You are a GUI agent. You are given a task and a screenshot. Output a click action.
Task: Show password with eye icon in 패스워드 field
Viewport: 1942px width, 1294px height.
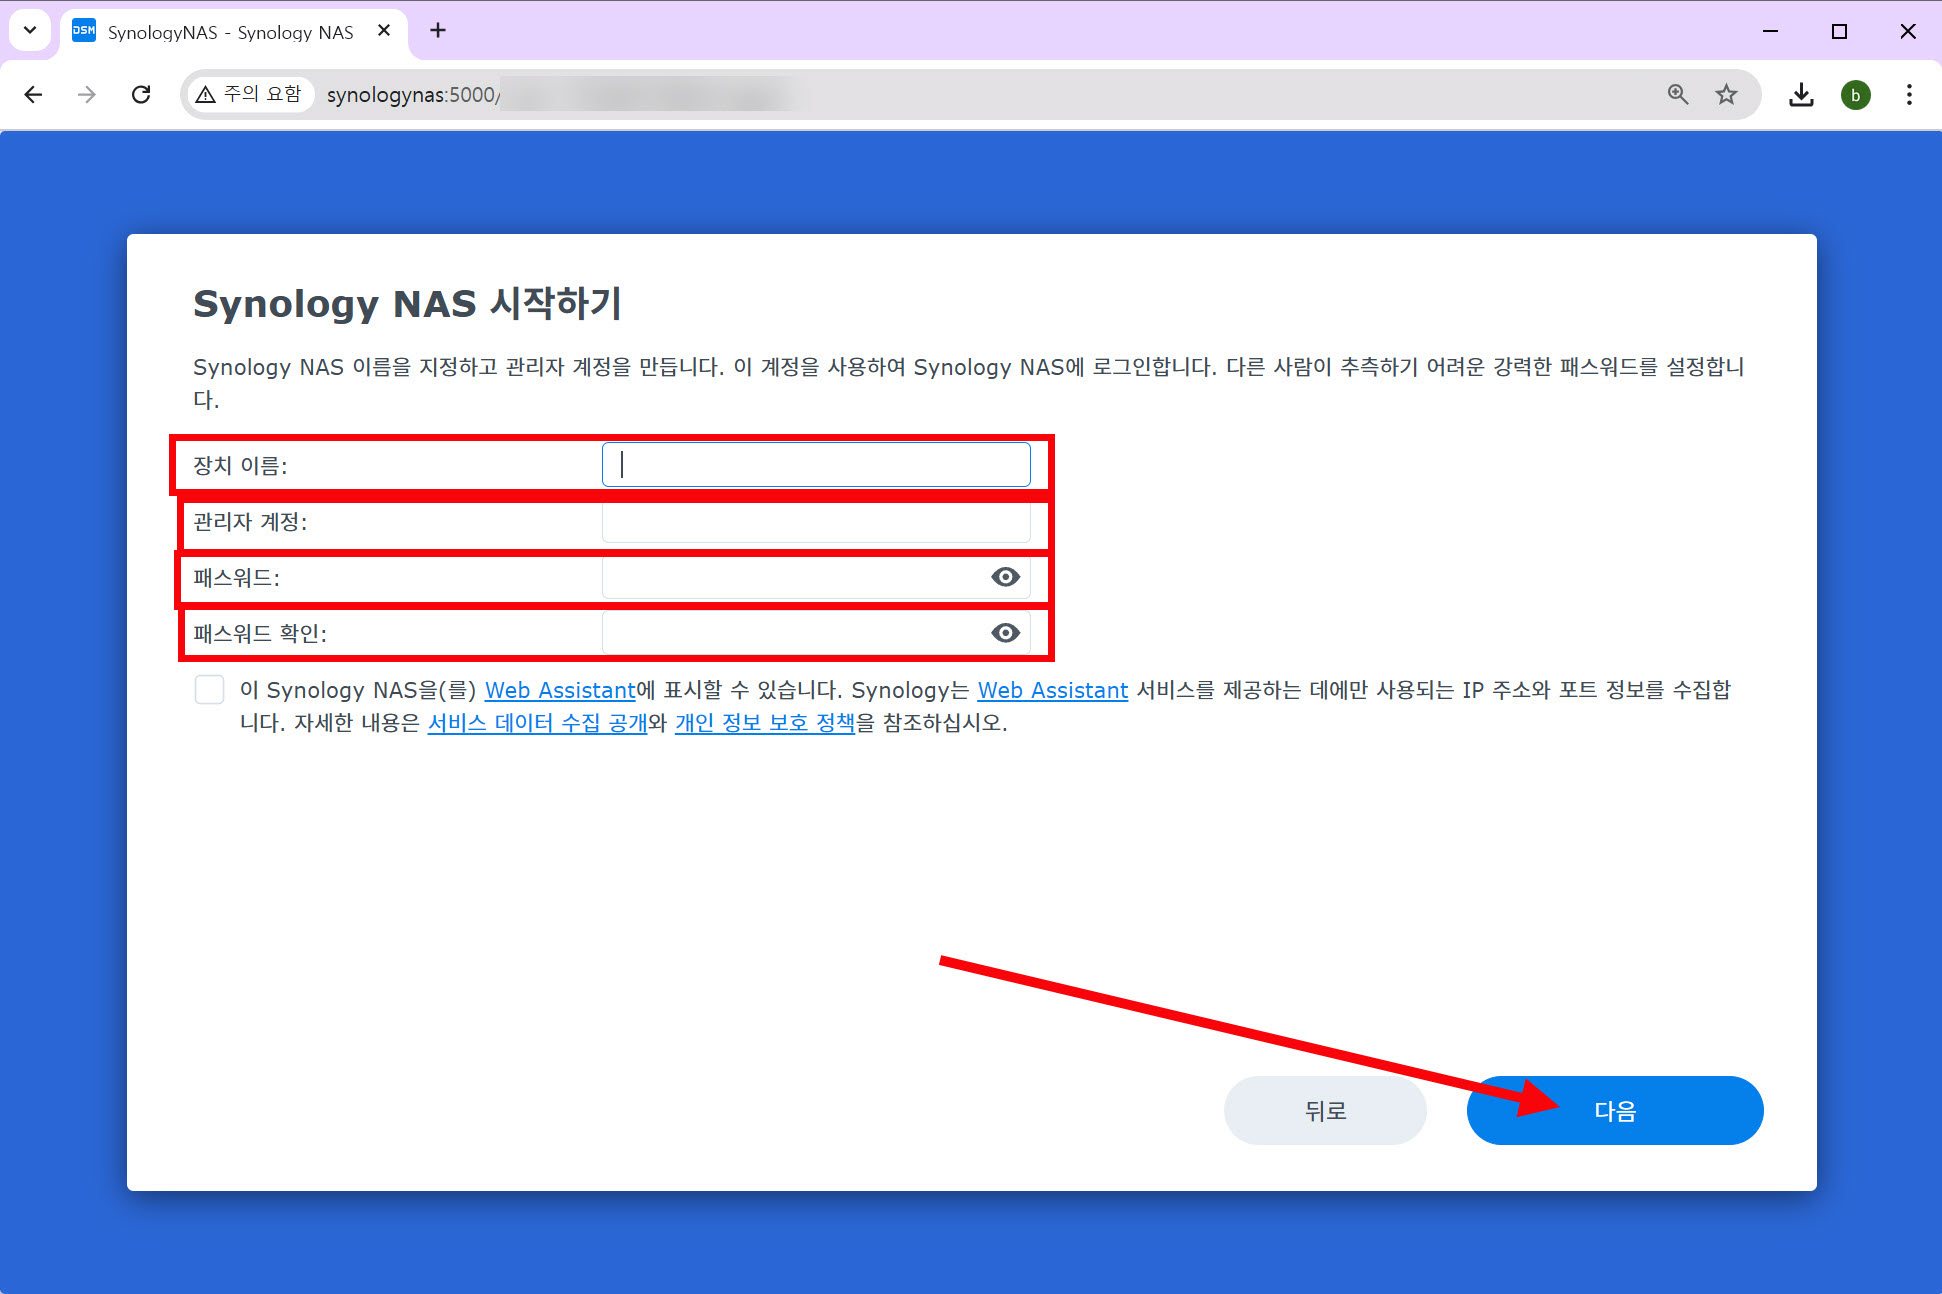point(1005,577)
